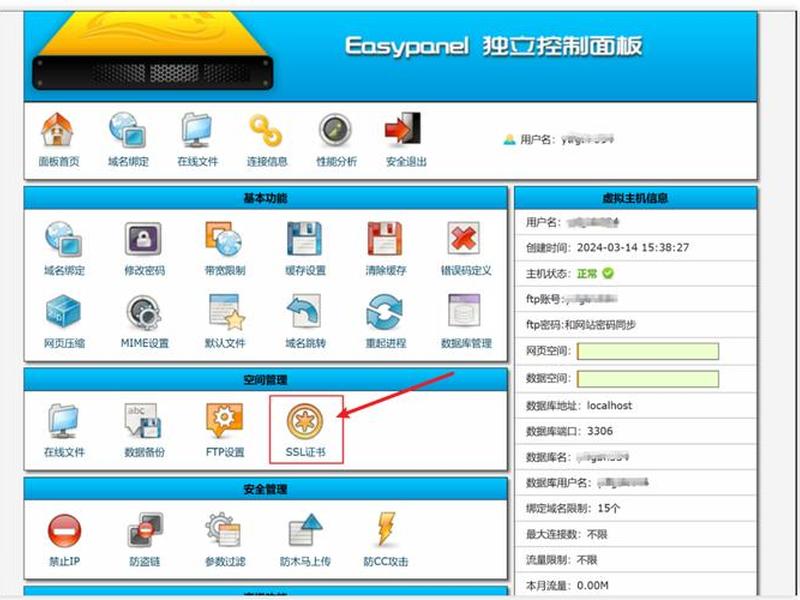Open the SSL证书 icon
The height and width of the screenshot is (600, 800).
tap(305, 421)
